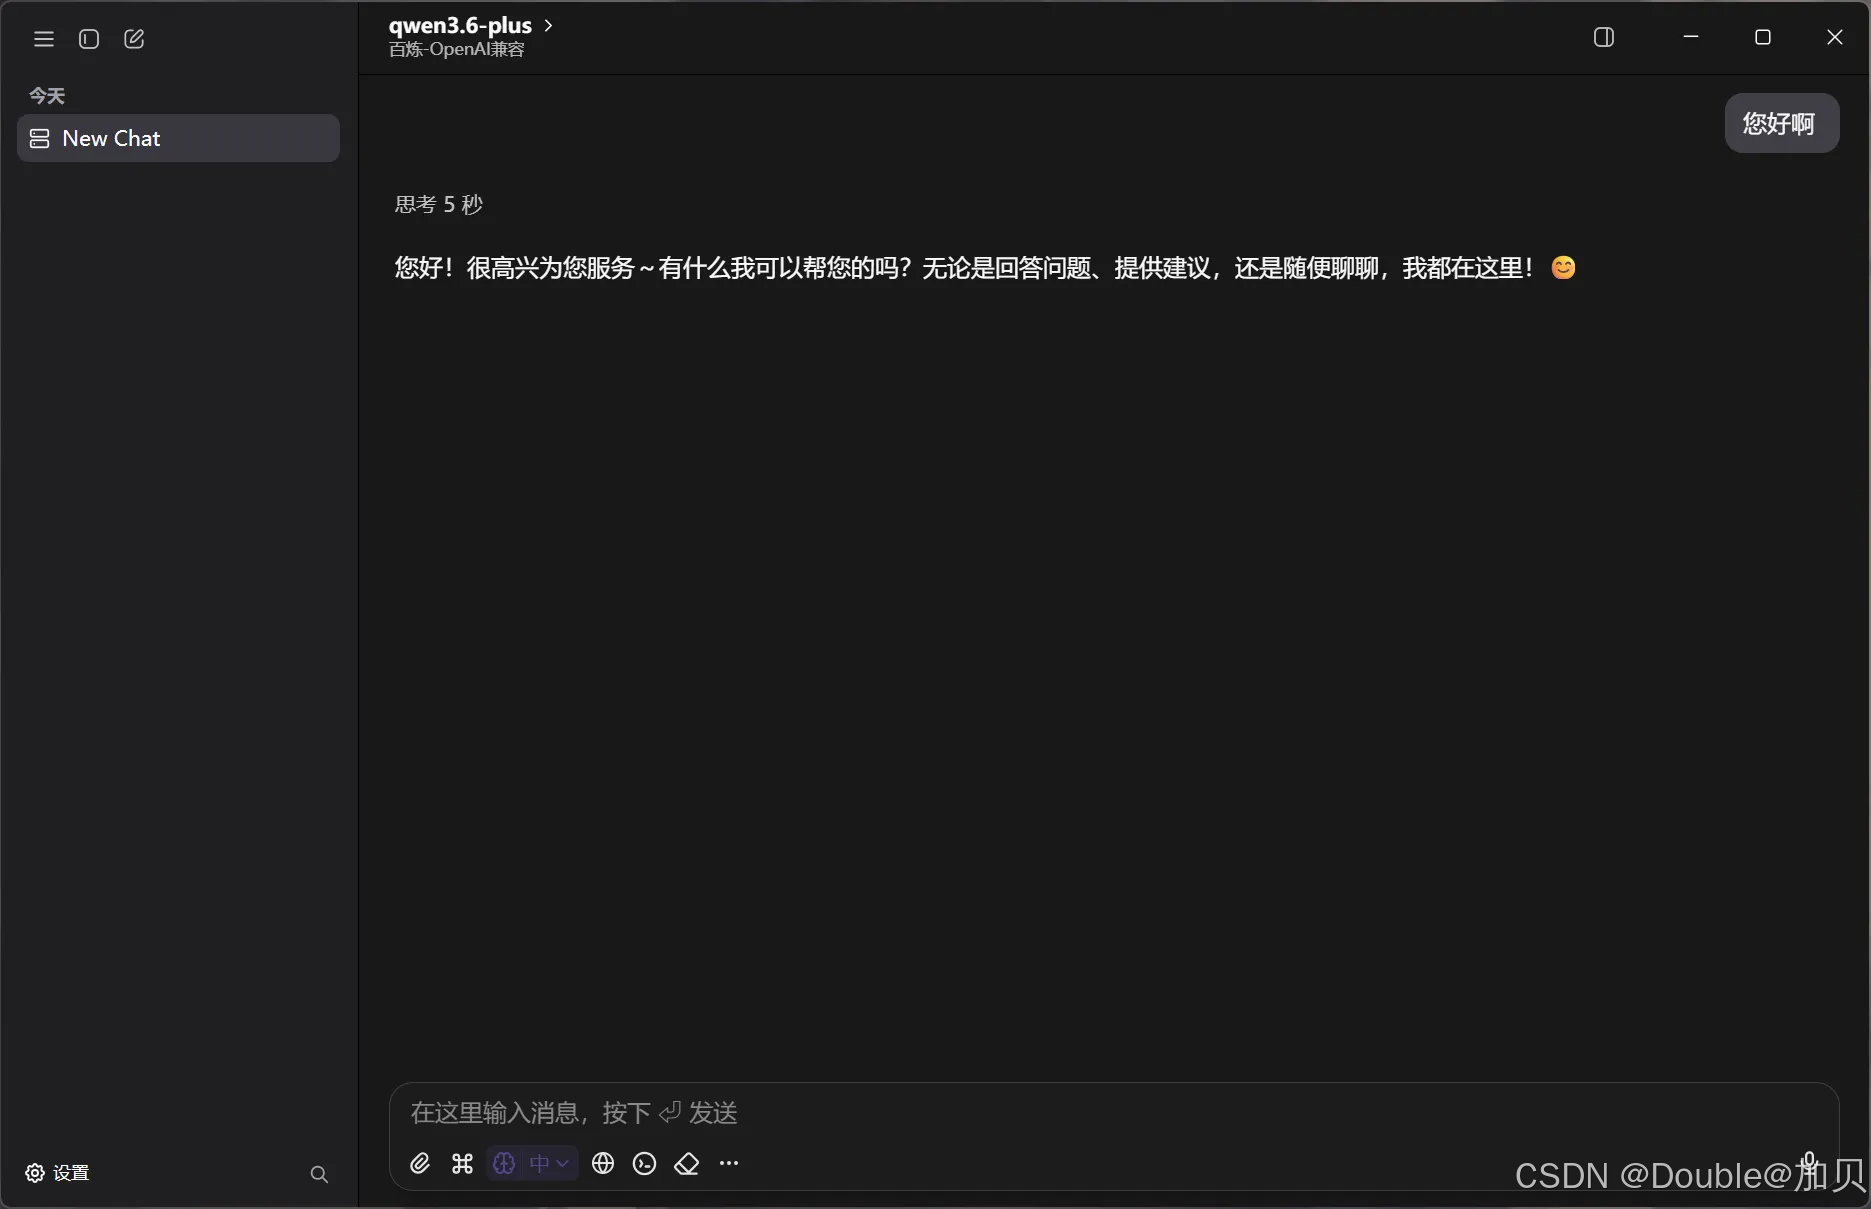Enable web search globe icon
Viewport: 1871px width, 1209px height.
point(603,1164)
